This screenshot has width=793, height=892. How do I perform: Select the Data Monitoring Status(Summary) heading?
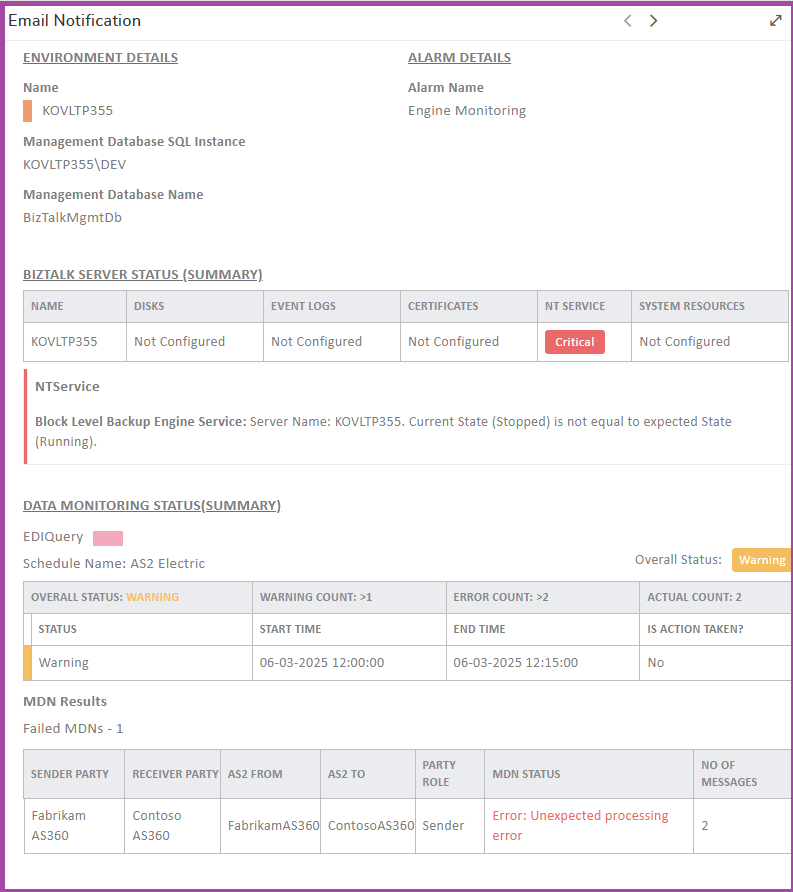pyautogui.click(x=152, y=505)
